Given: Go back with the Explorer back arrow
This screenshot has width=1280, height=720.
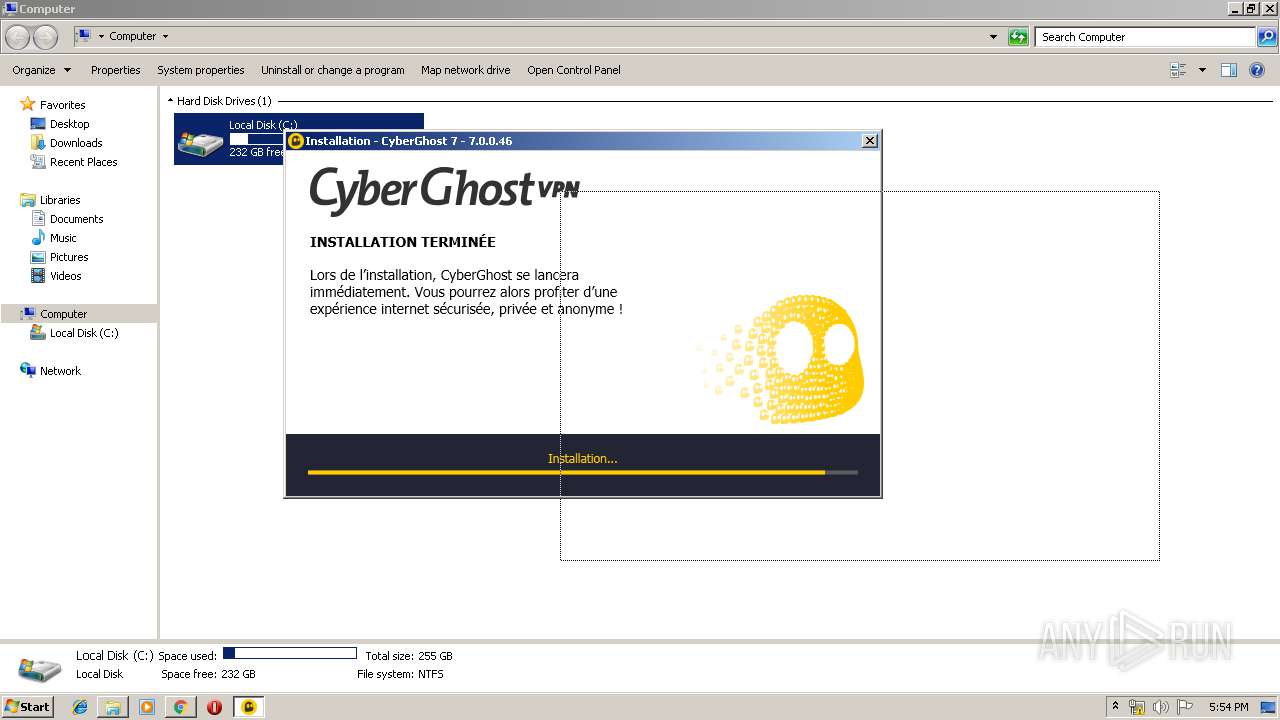Looking at the screenshot, I should coord(18,37).
